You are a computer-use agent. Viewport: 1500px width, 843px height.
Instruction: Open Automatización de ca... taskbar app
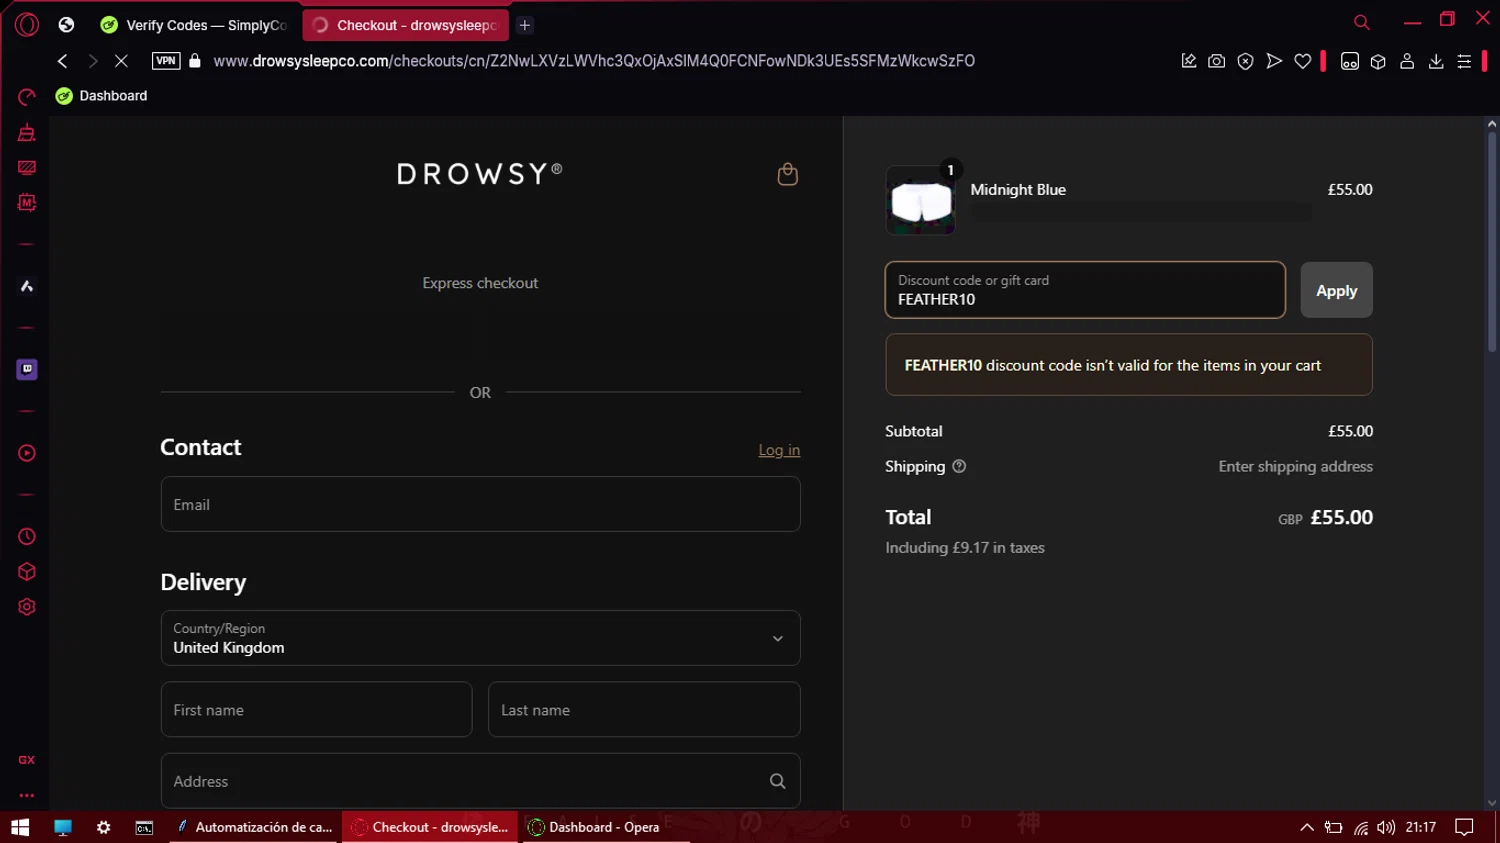[x=256, y=827]
